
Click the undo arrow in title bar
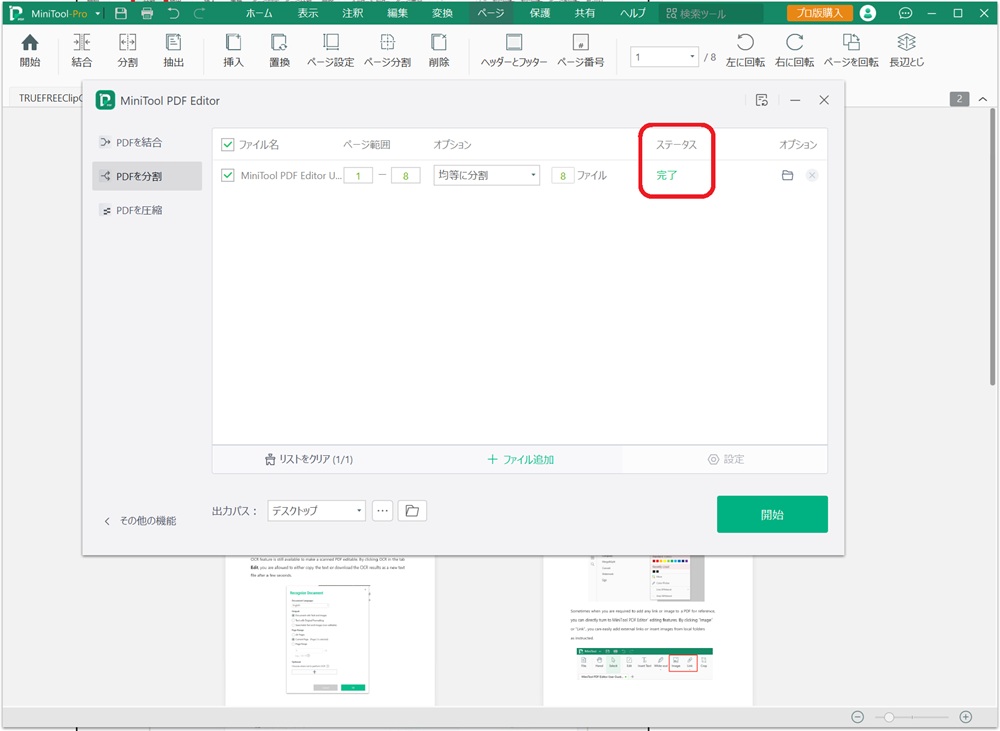[x=173, y=13]
